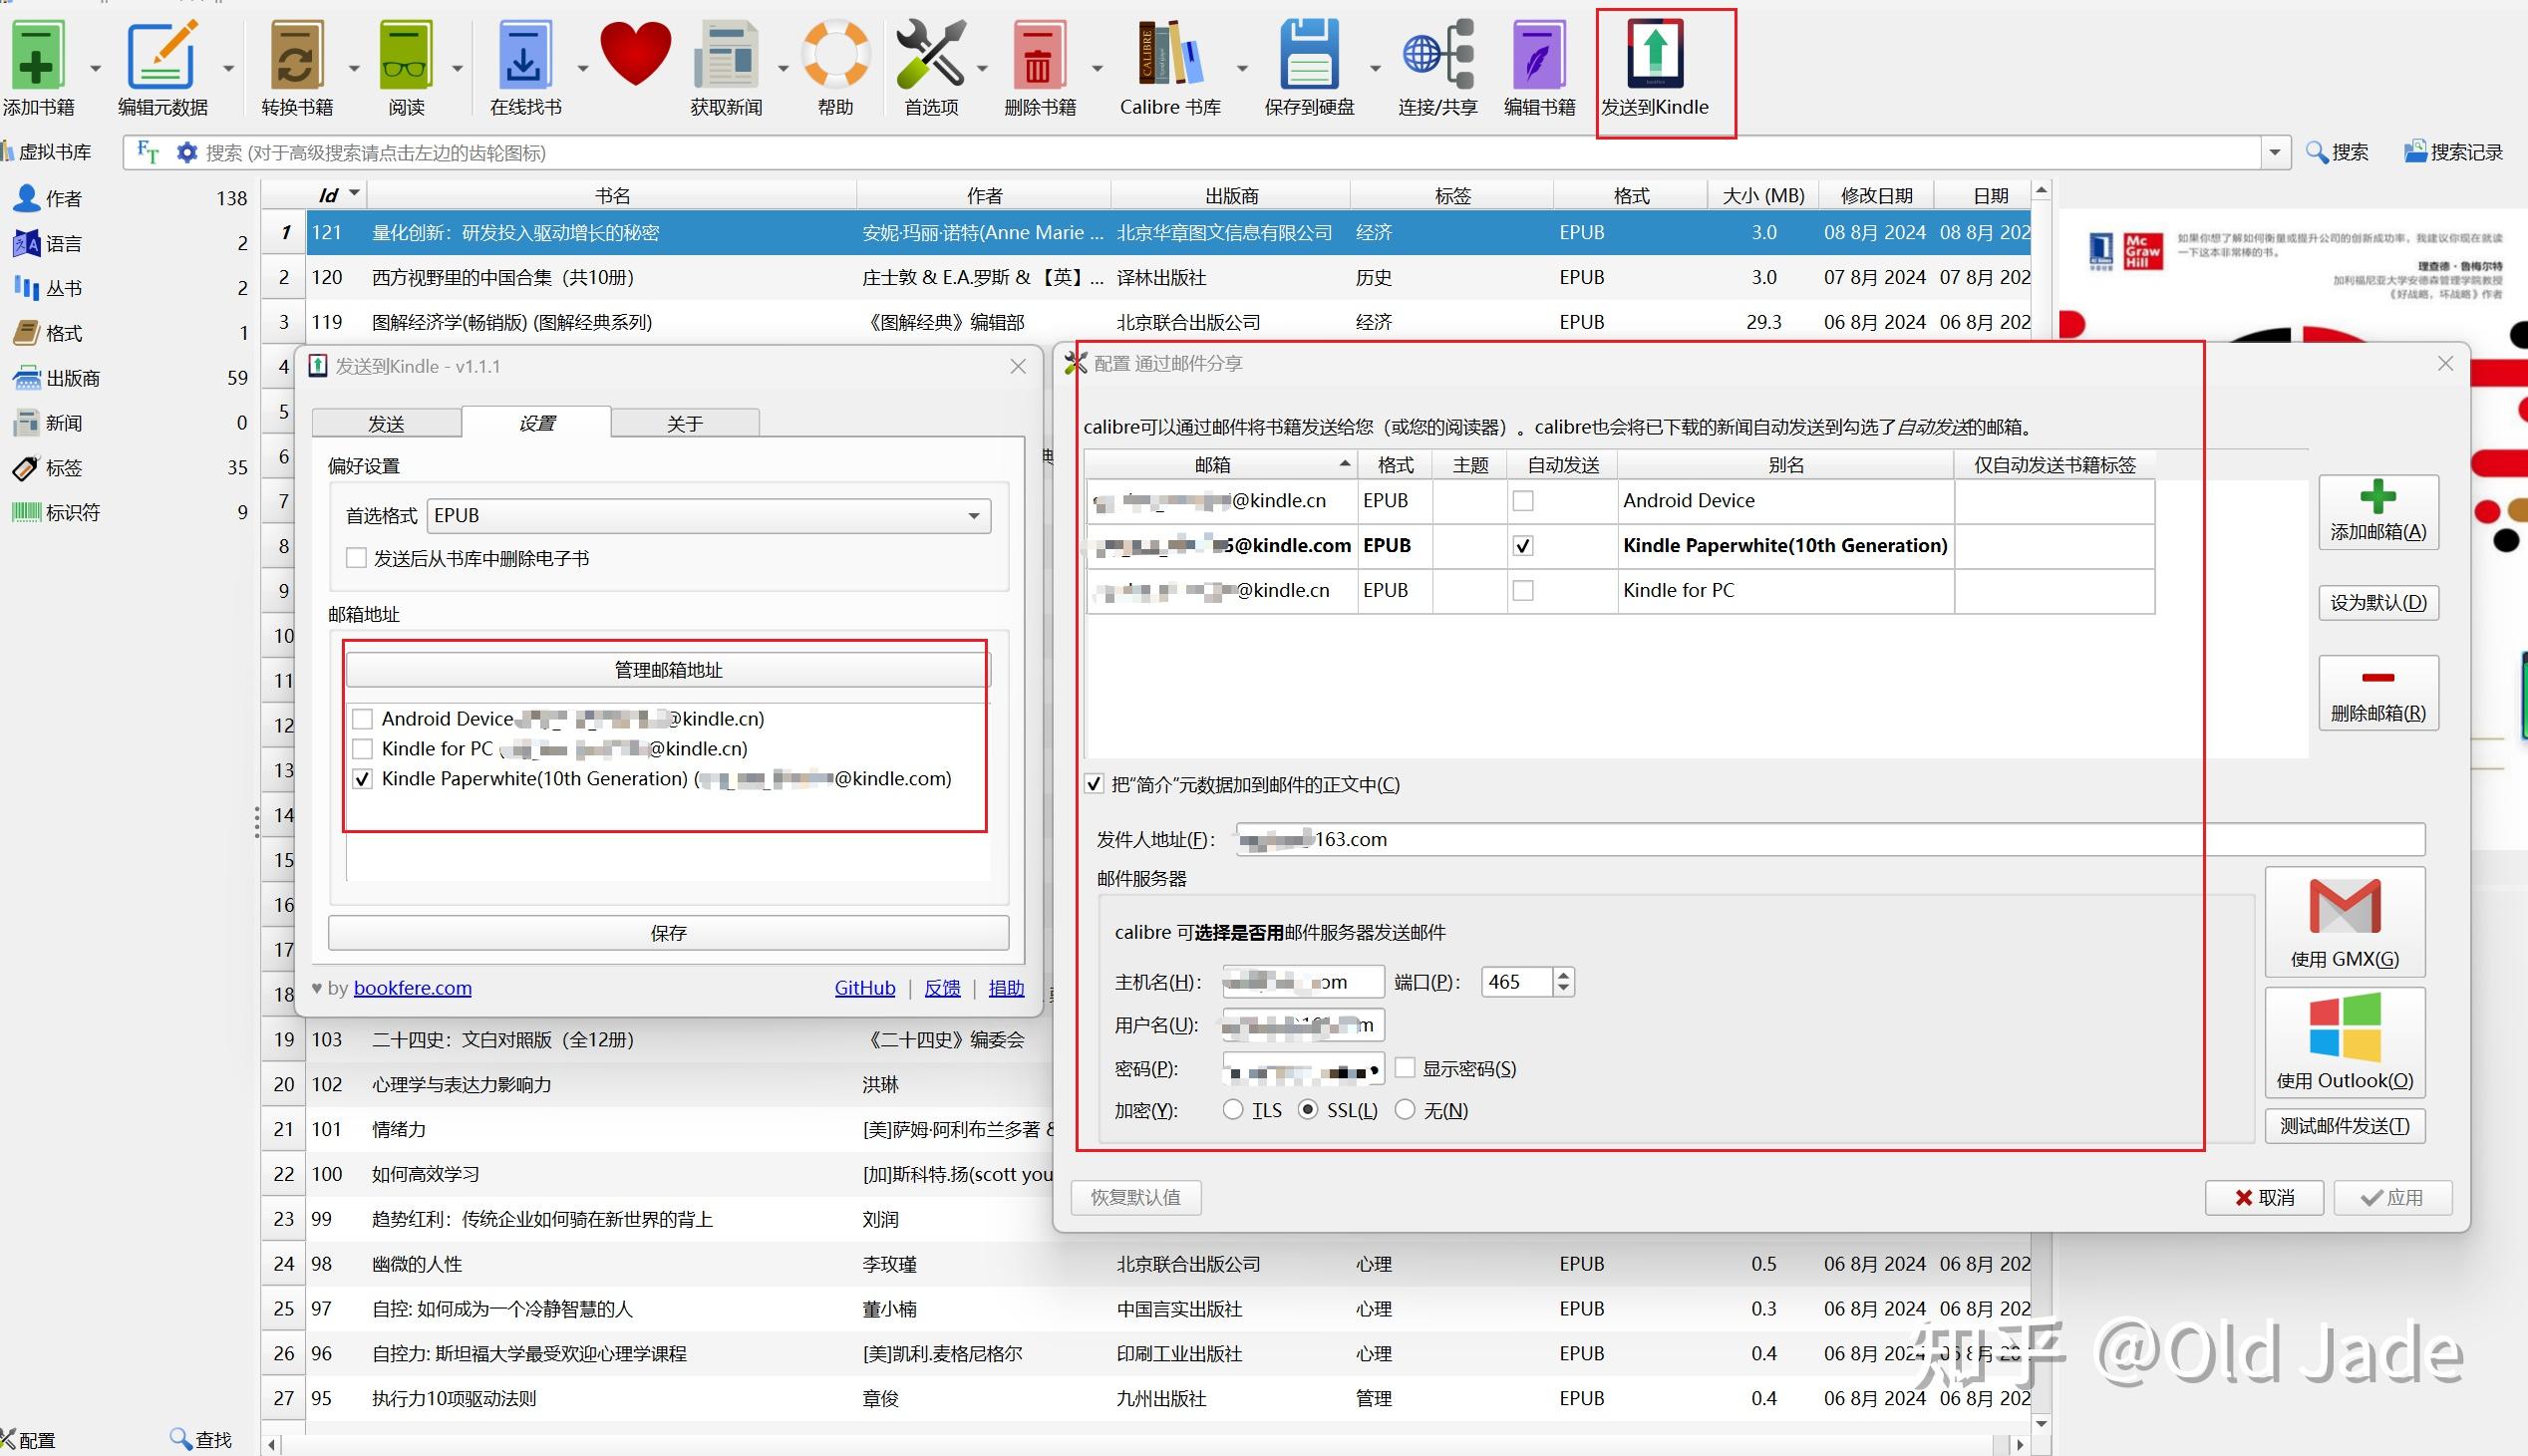Click Save (保存) in Send to Kindle dialog
Viewport: 2528px width, 1456px height.
coord(668,933)
